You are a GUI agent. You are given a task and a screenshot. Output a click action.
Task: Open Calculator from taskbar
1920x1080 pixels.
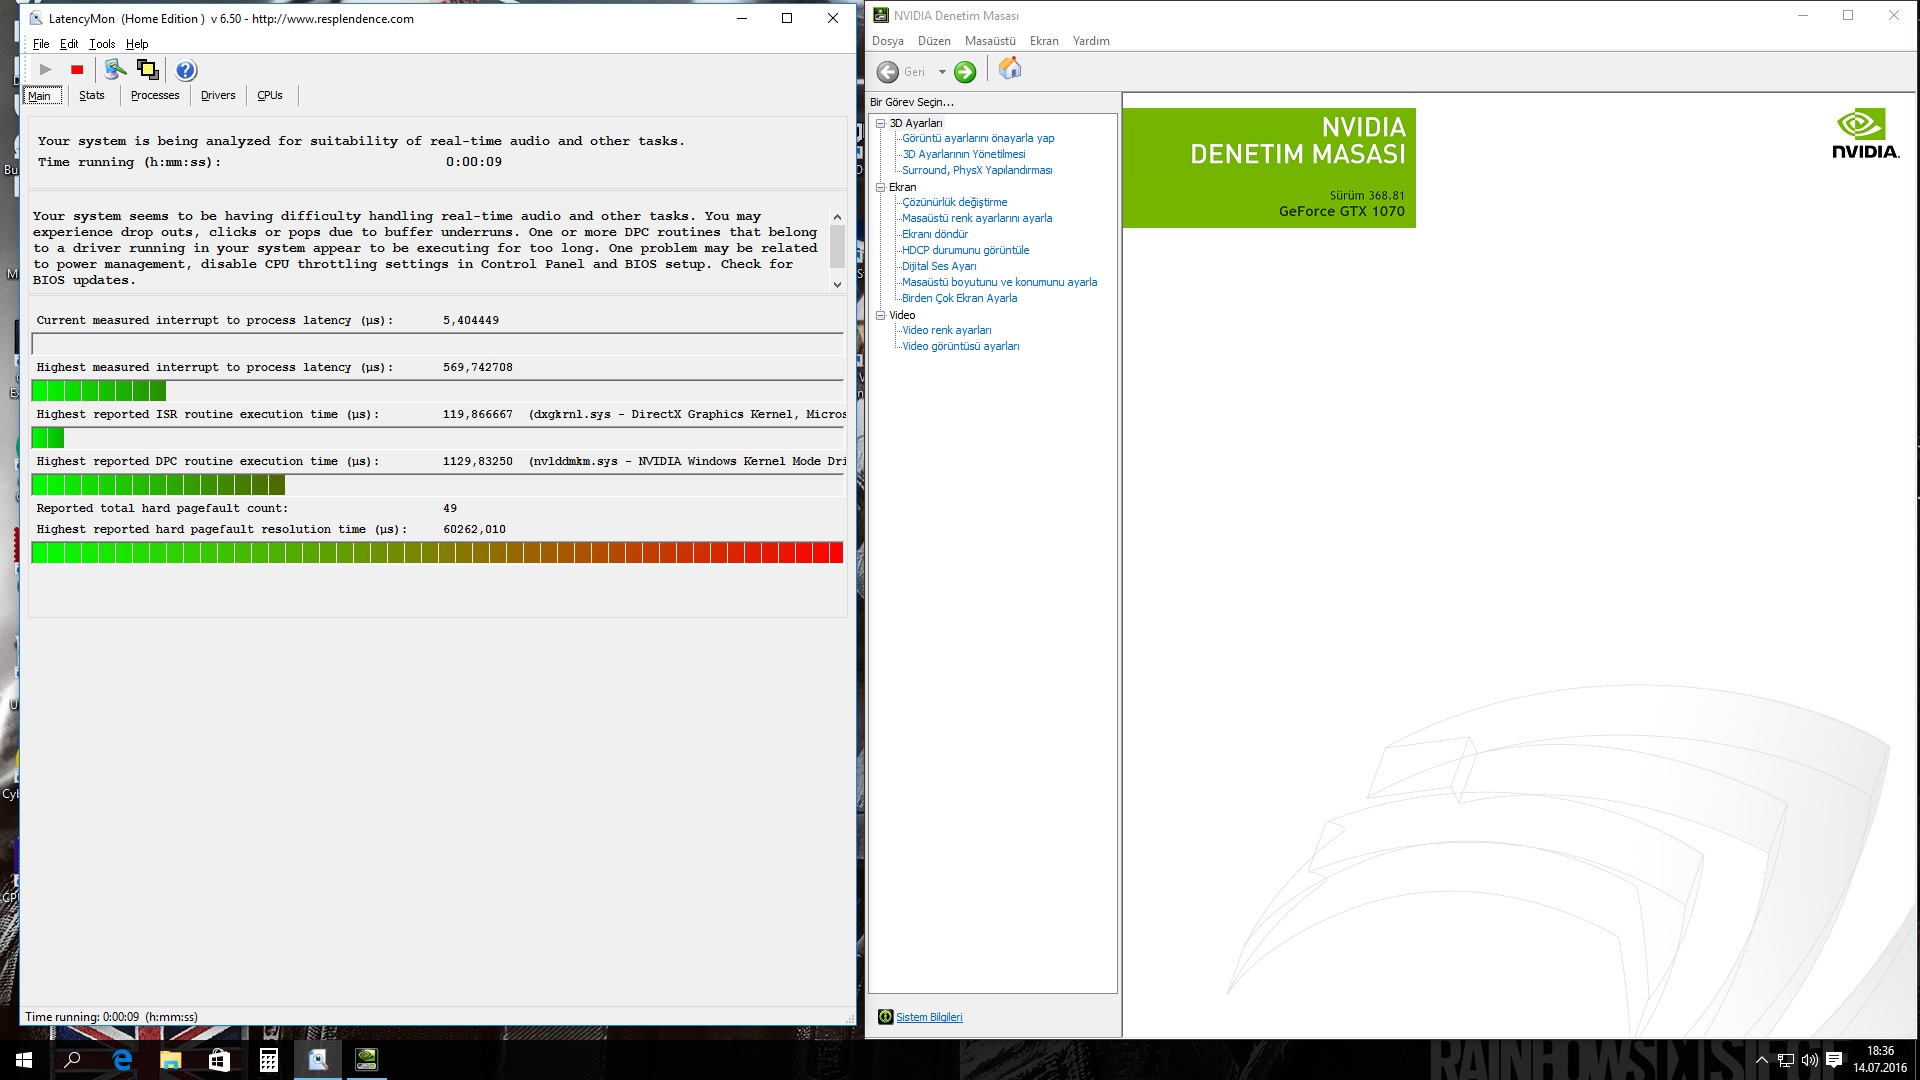point(269,1060)
